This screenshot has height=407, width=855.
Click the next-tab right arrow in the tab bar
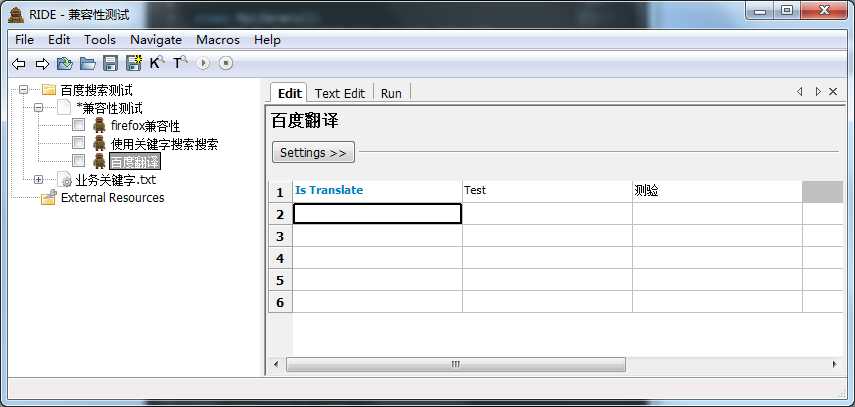817,92
